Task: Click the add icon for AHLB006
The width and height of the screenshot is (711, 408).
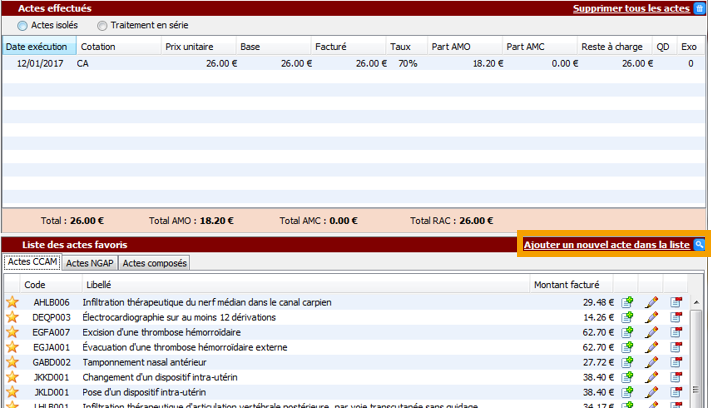Action: 628,302
